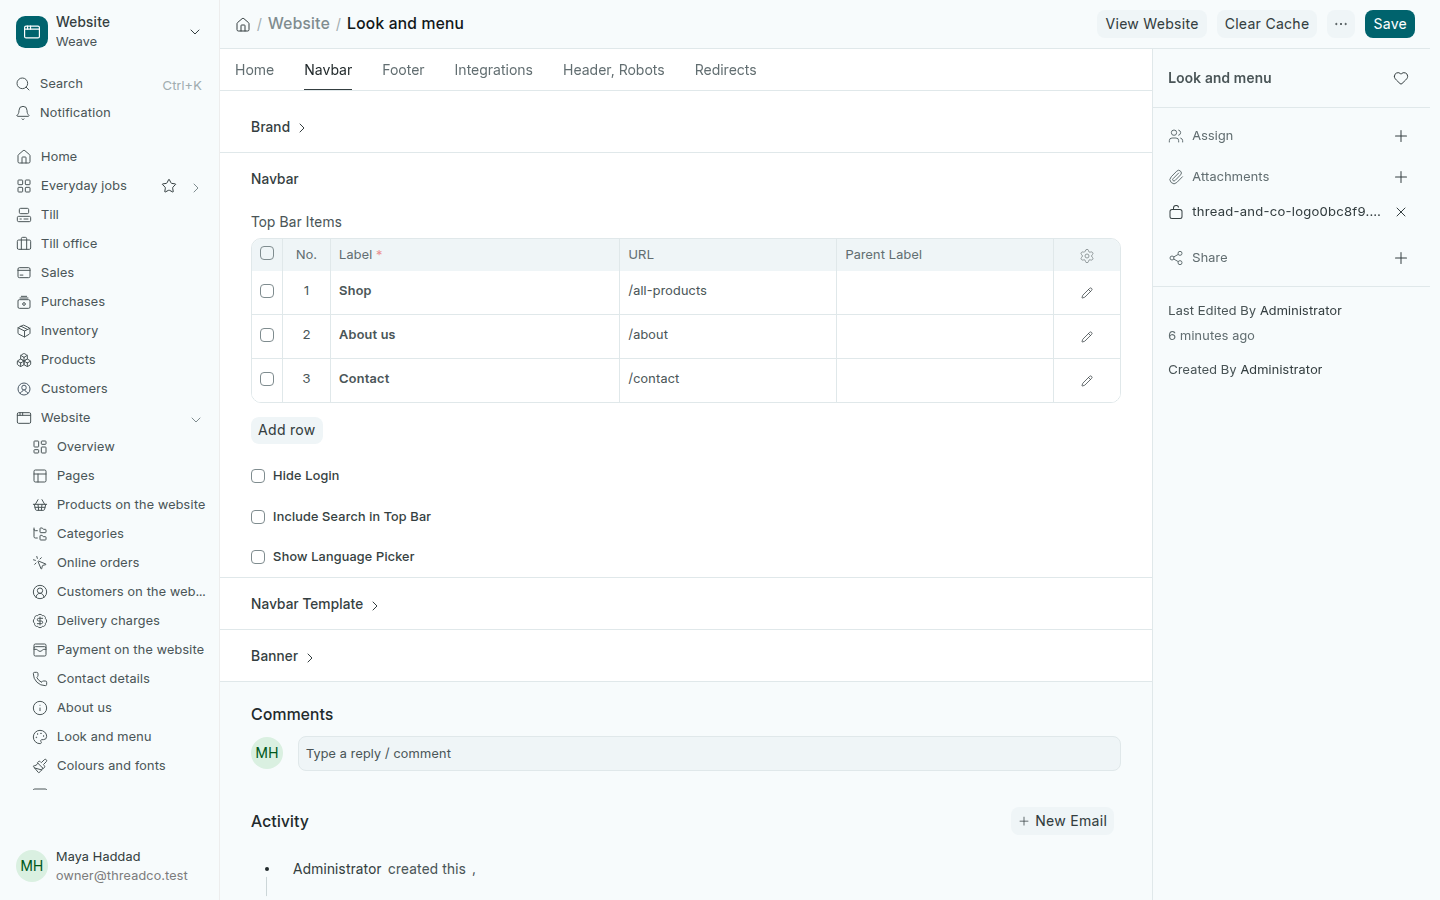Viewport: 1440px width, 900px height.
Task: Enable the Hide Login checkbox
Action: click(x=258, y=476)
